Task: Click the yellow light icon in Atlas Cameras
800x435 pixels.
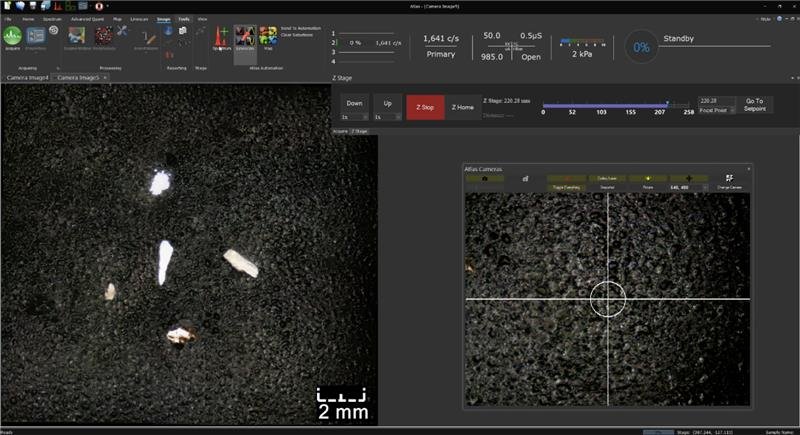Action: (x=648, y=178)
